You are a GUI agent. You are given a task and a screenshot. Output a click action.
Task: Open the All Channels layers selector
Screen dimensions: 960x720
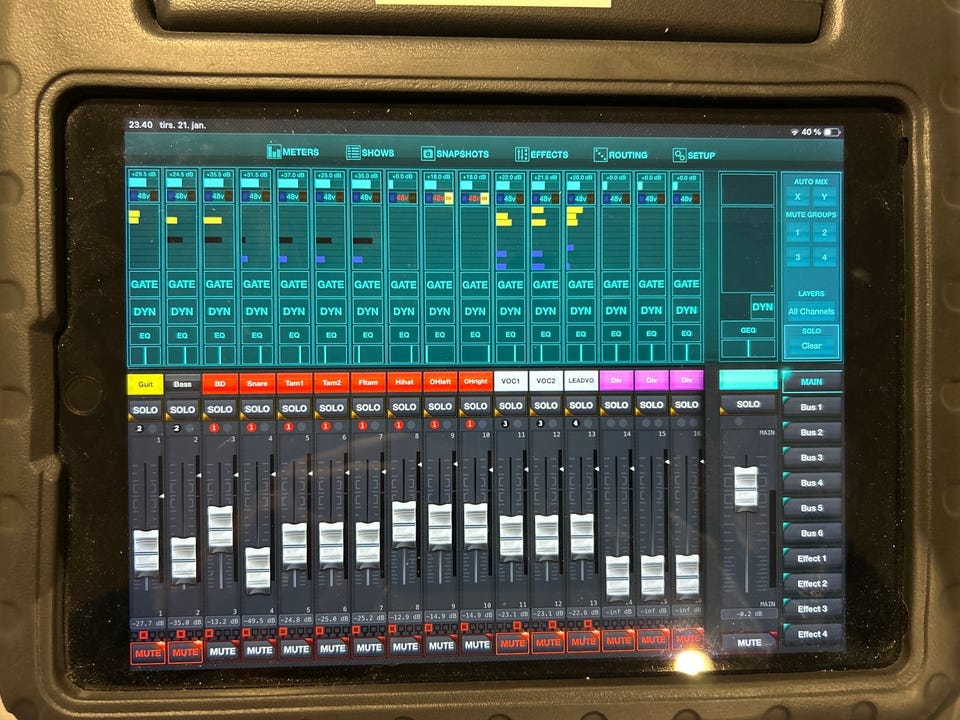[811, 311]
